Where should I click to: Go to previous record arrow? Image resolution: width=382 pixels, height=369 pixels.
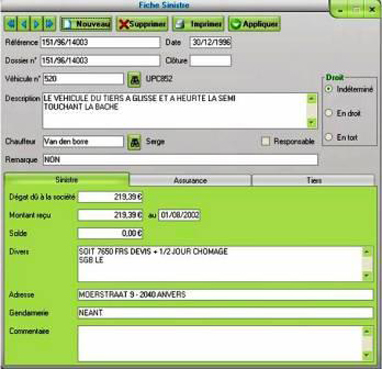click(x=23, y=24)
